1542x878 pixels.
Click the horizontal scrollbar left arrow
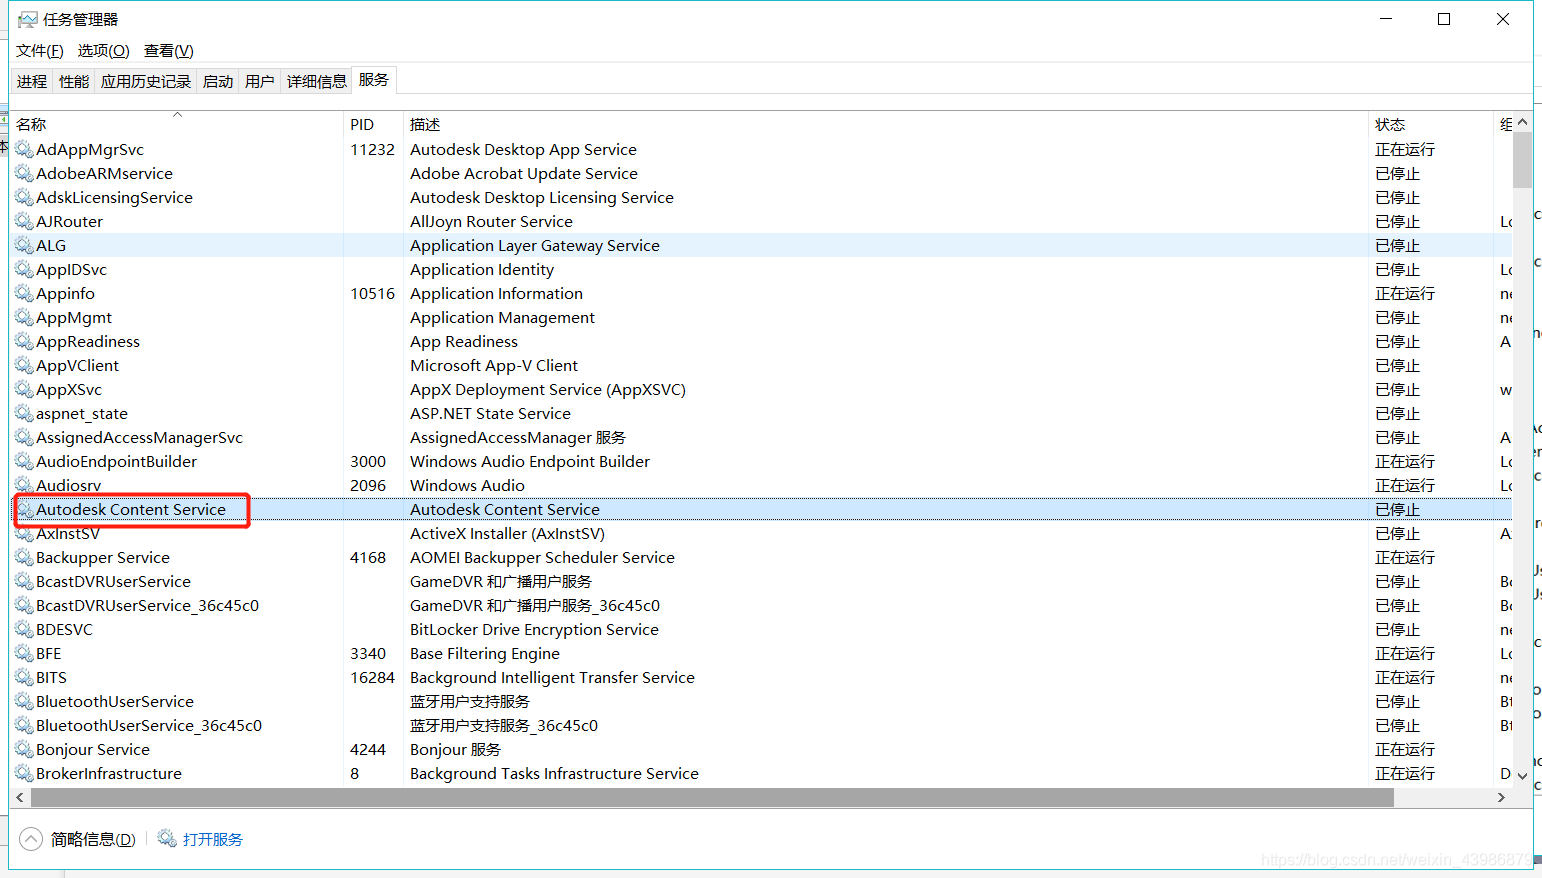point(20,797)
